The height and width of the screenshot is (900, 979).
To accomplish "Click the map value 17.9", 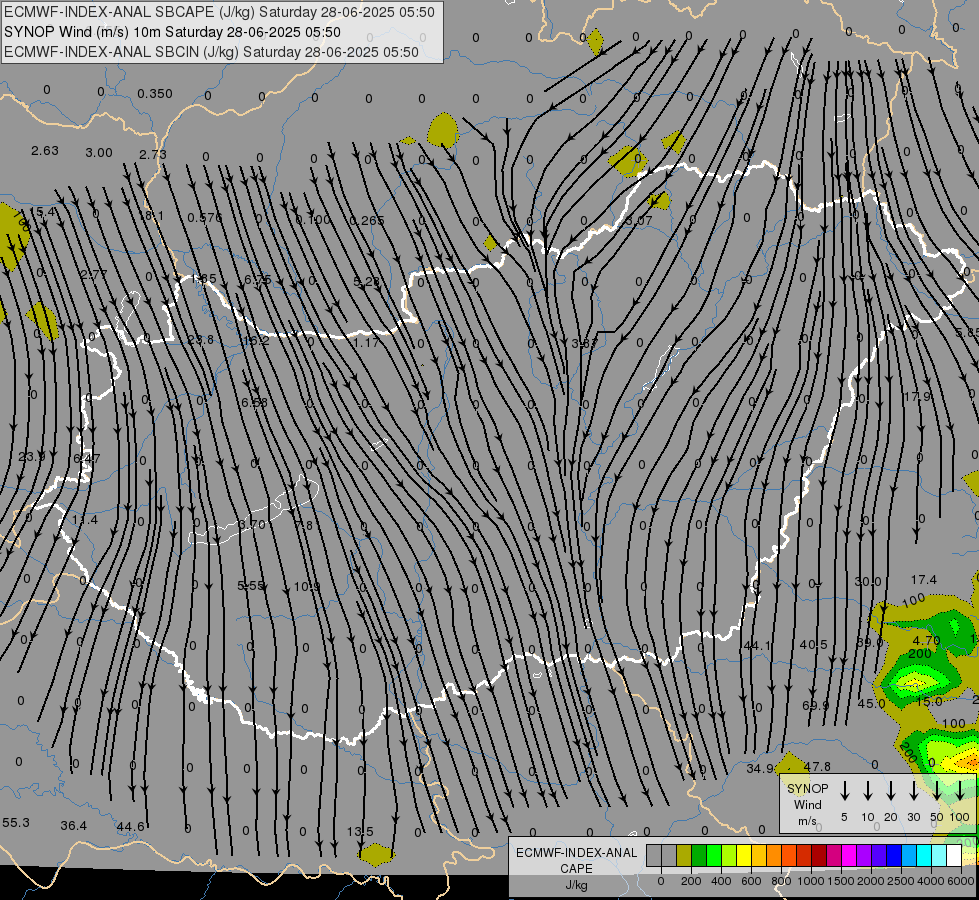I will (917, 397).
